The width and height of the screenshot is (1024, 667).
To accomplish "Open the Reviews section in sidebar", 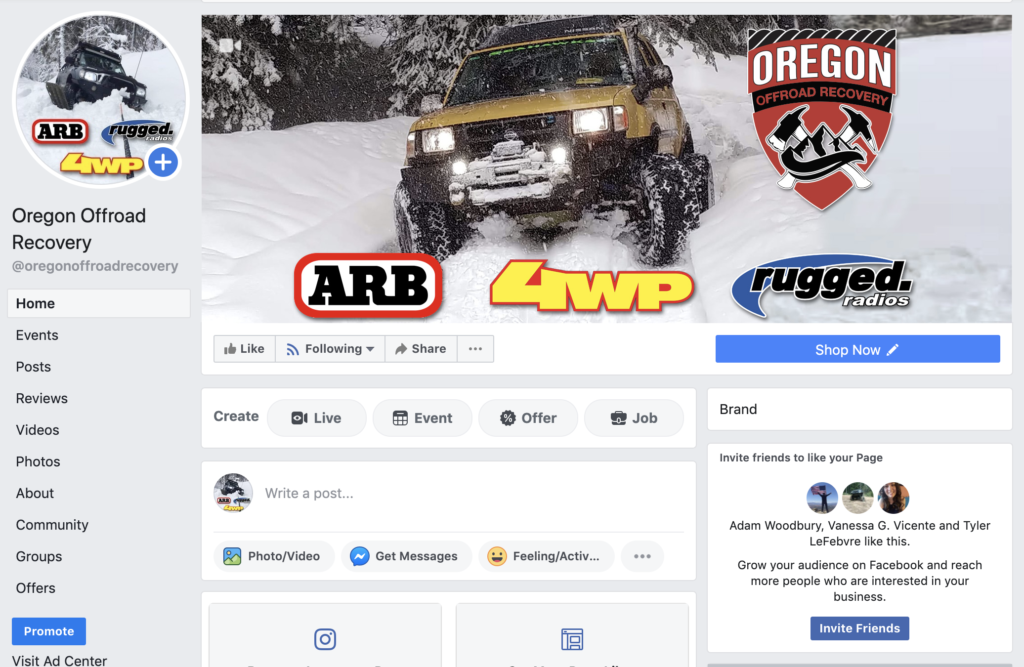I will (42, 398).
